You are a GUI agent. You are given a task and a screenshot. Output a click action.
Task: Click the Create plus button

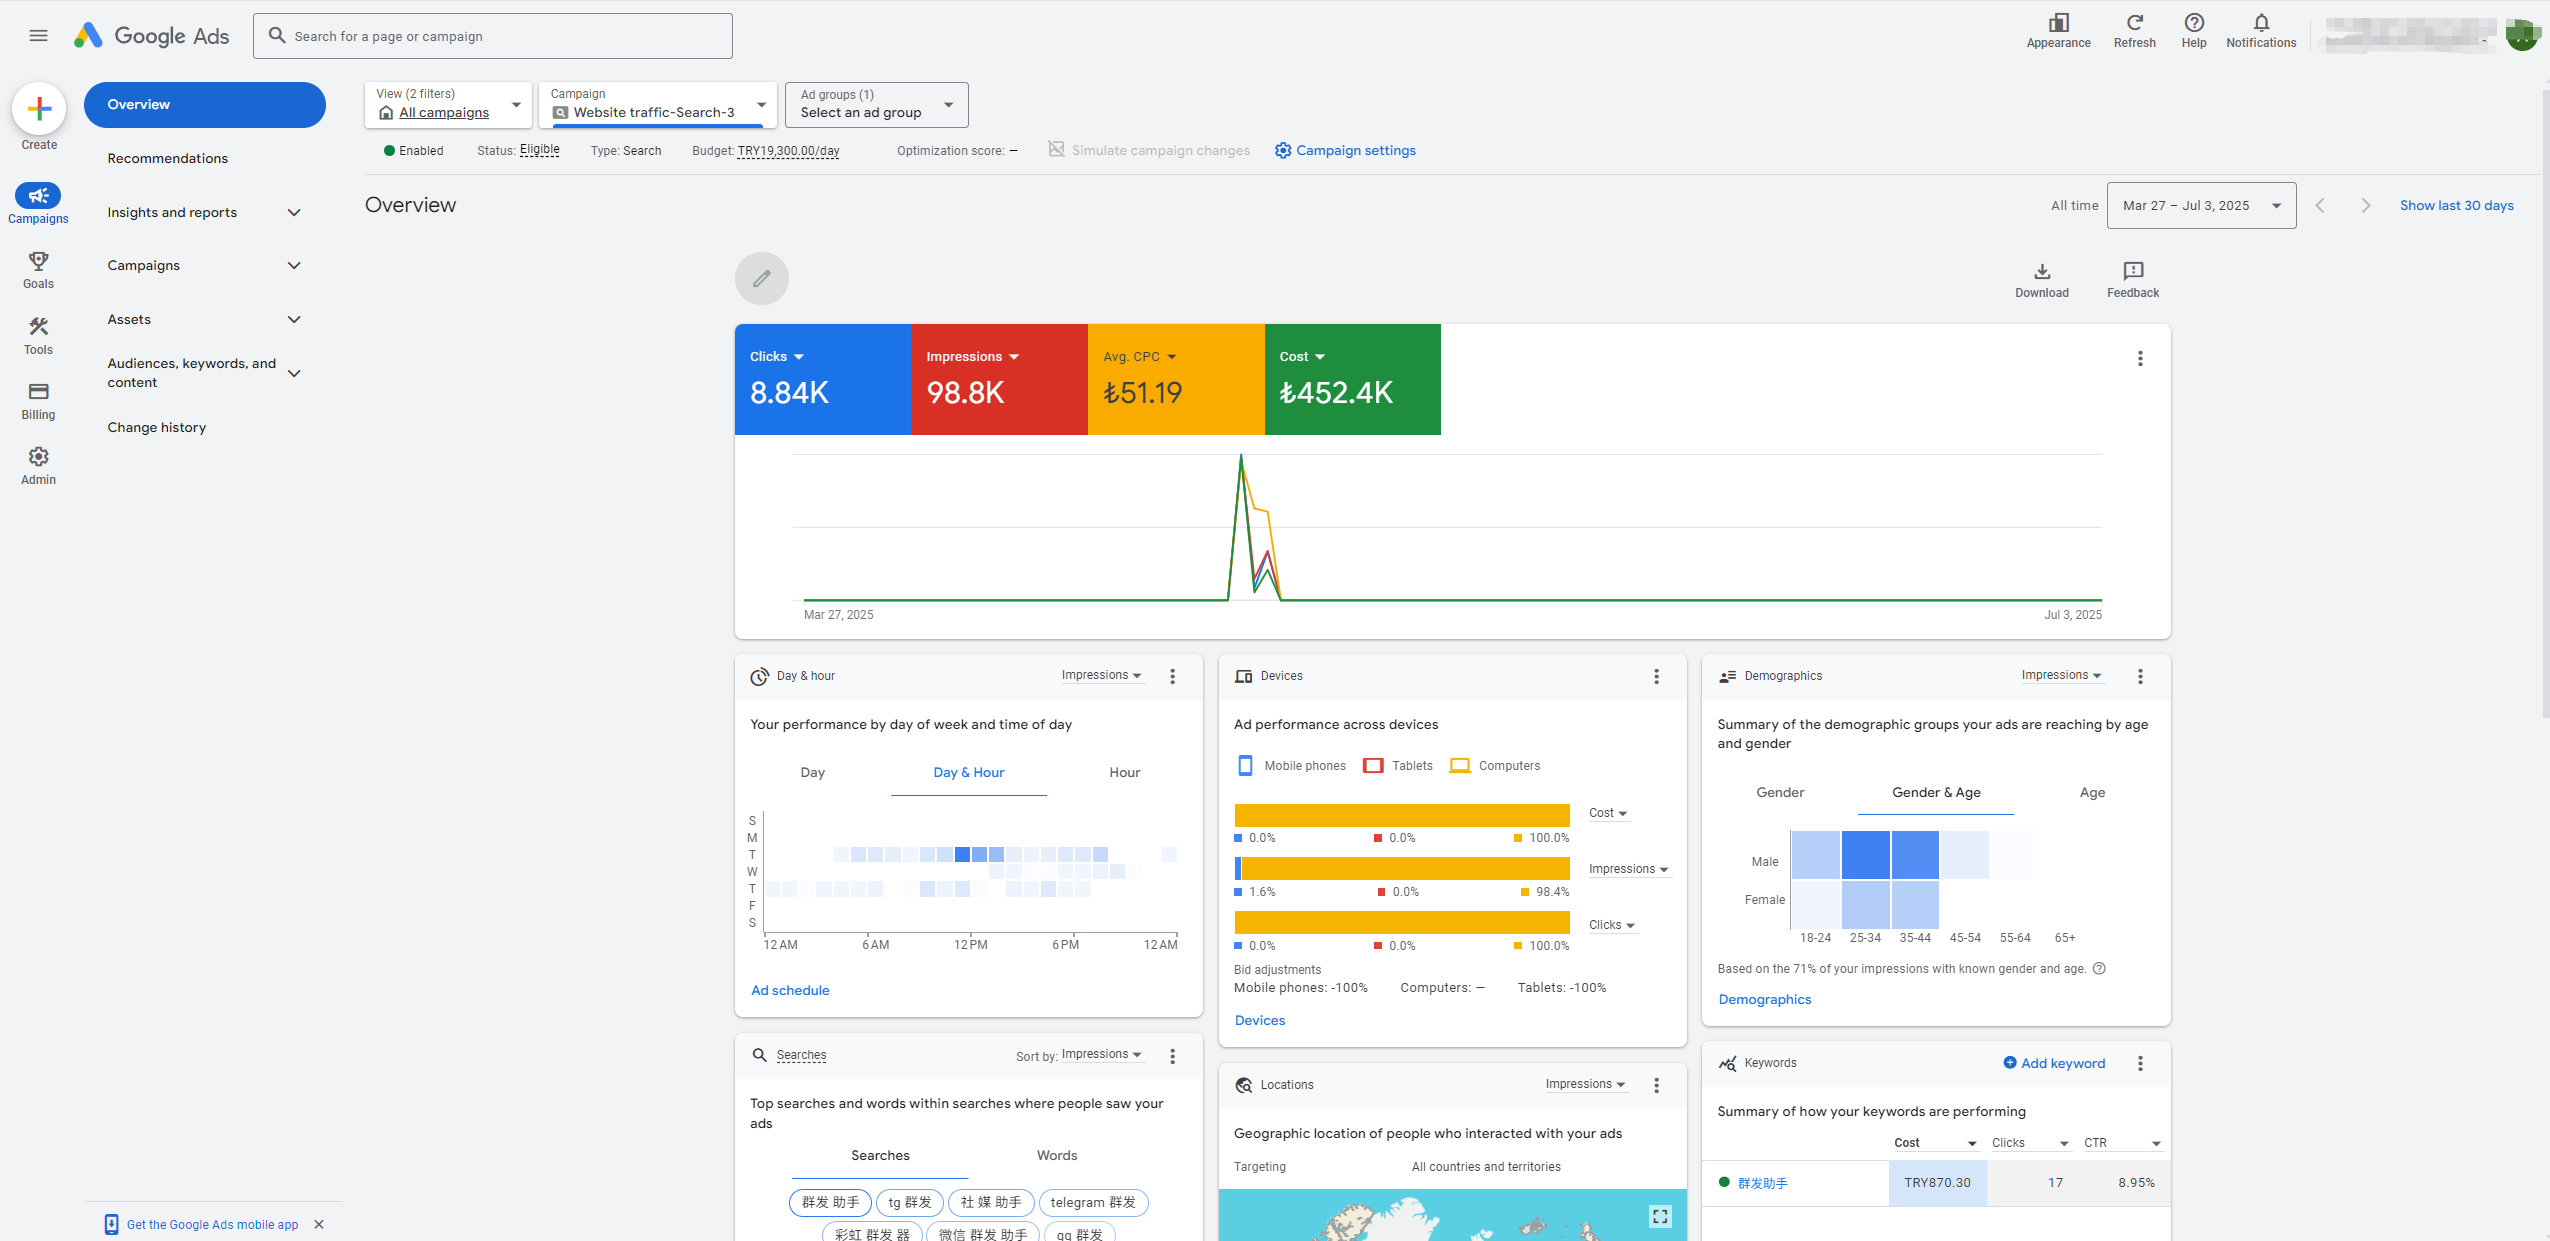point(39,108)
